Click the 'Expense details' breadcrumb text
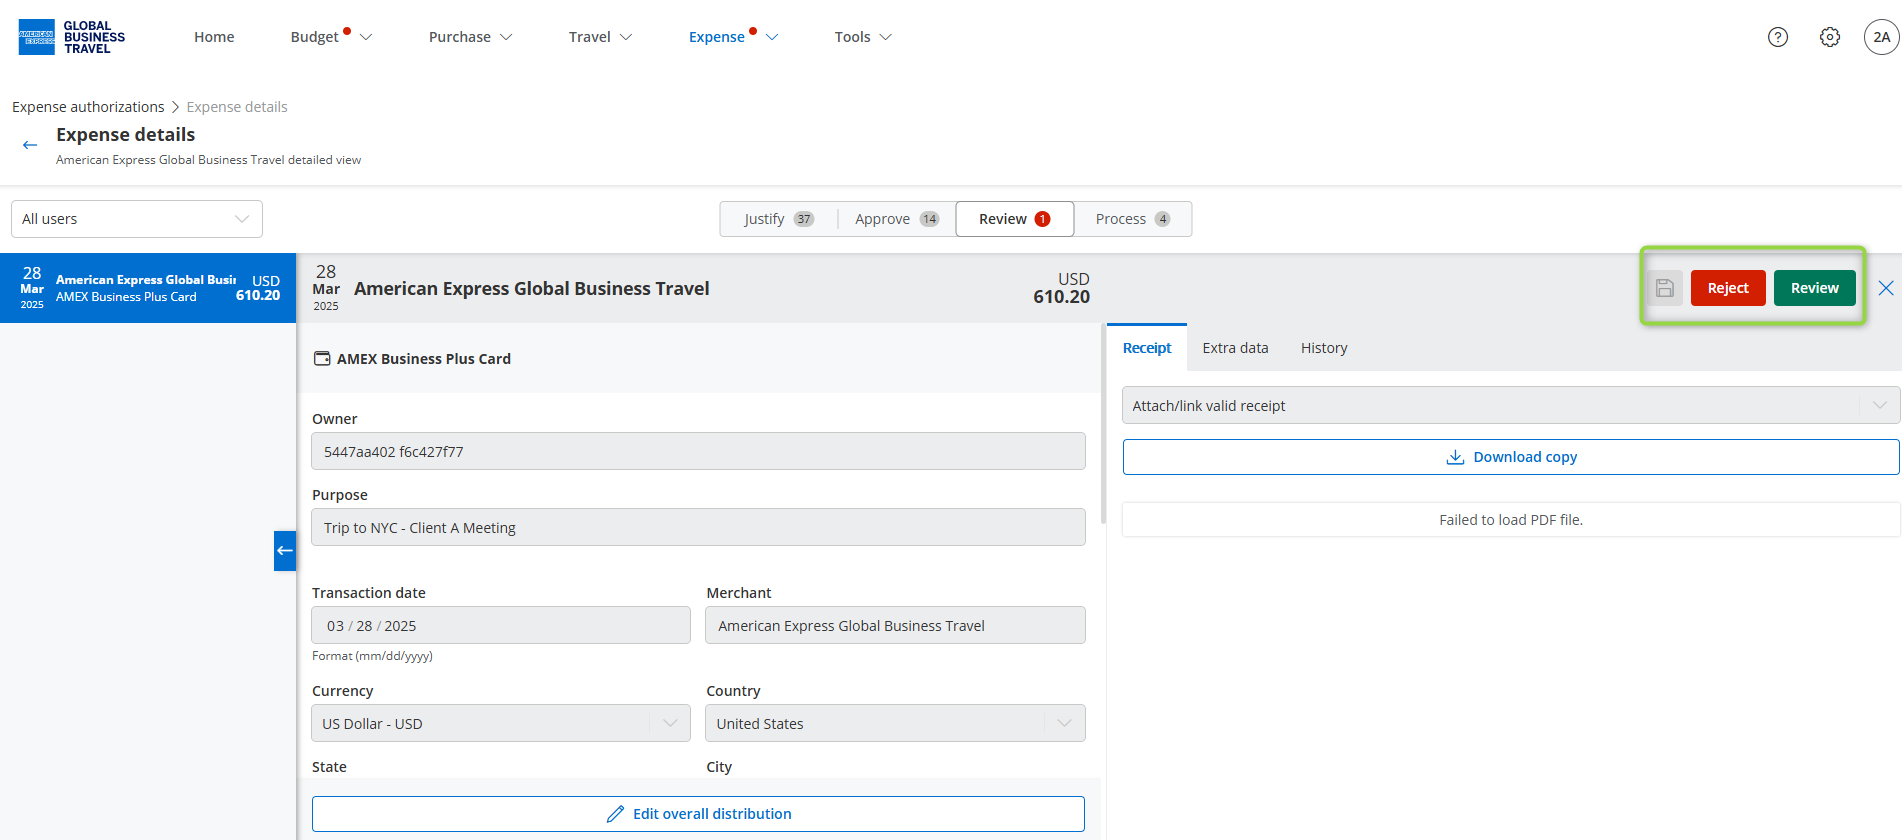This screenshot has width=1902, height=840. 237,107
